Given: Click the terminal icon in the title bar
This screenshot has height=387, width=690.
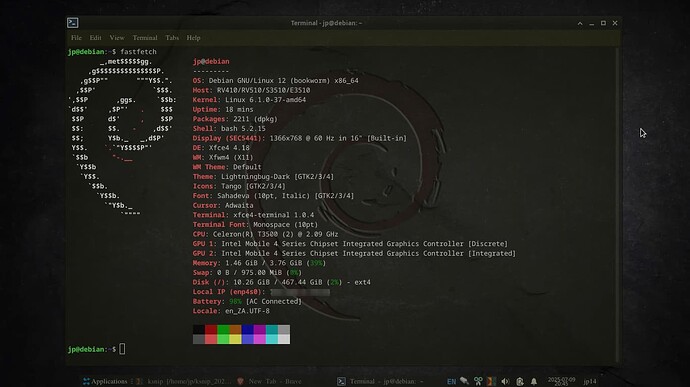Looking at the screenshot, I should click(x=73, y=22).
